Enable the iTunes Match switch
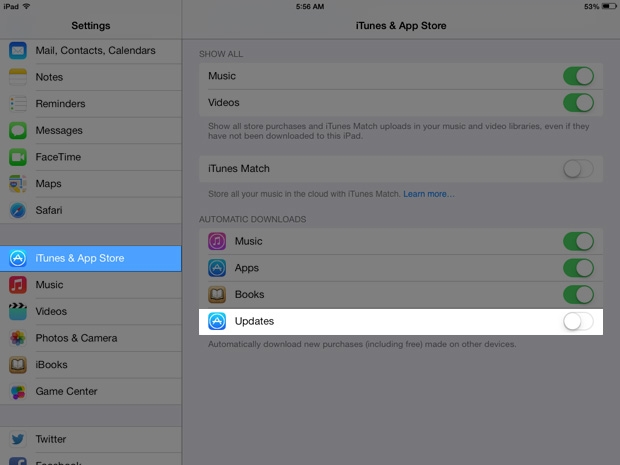Image resolution: width=620 pixels, height=465 pixels. (578, 169)
